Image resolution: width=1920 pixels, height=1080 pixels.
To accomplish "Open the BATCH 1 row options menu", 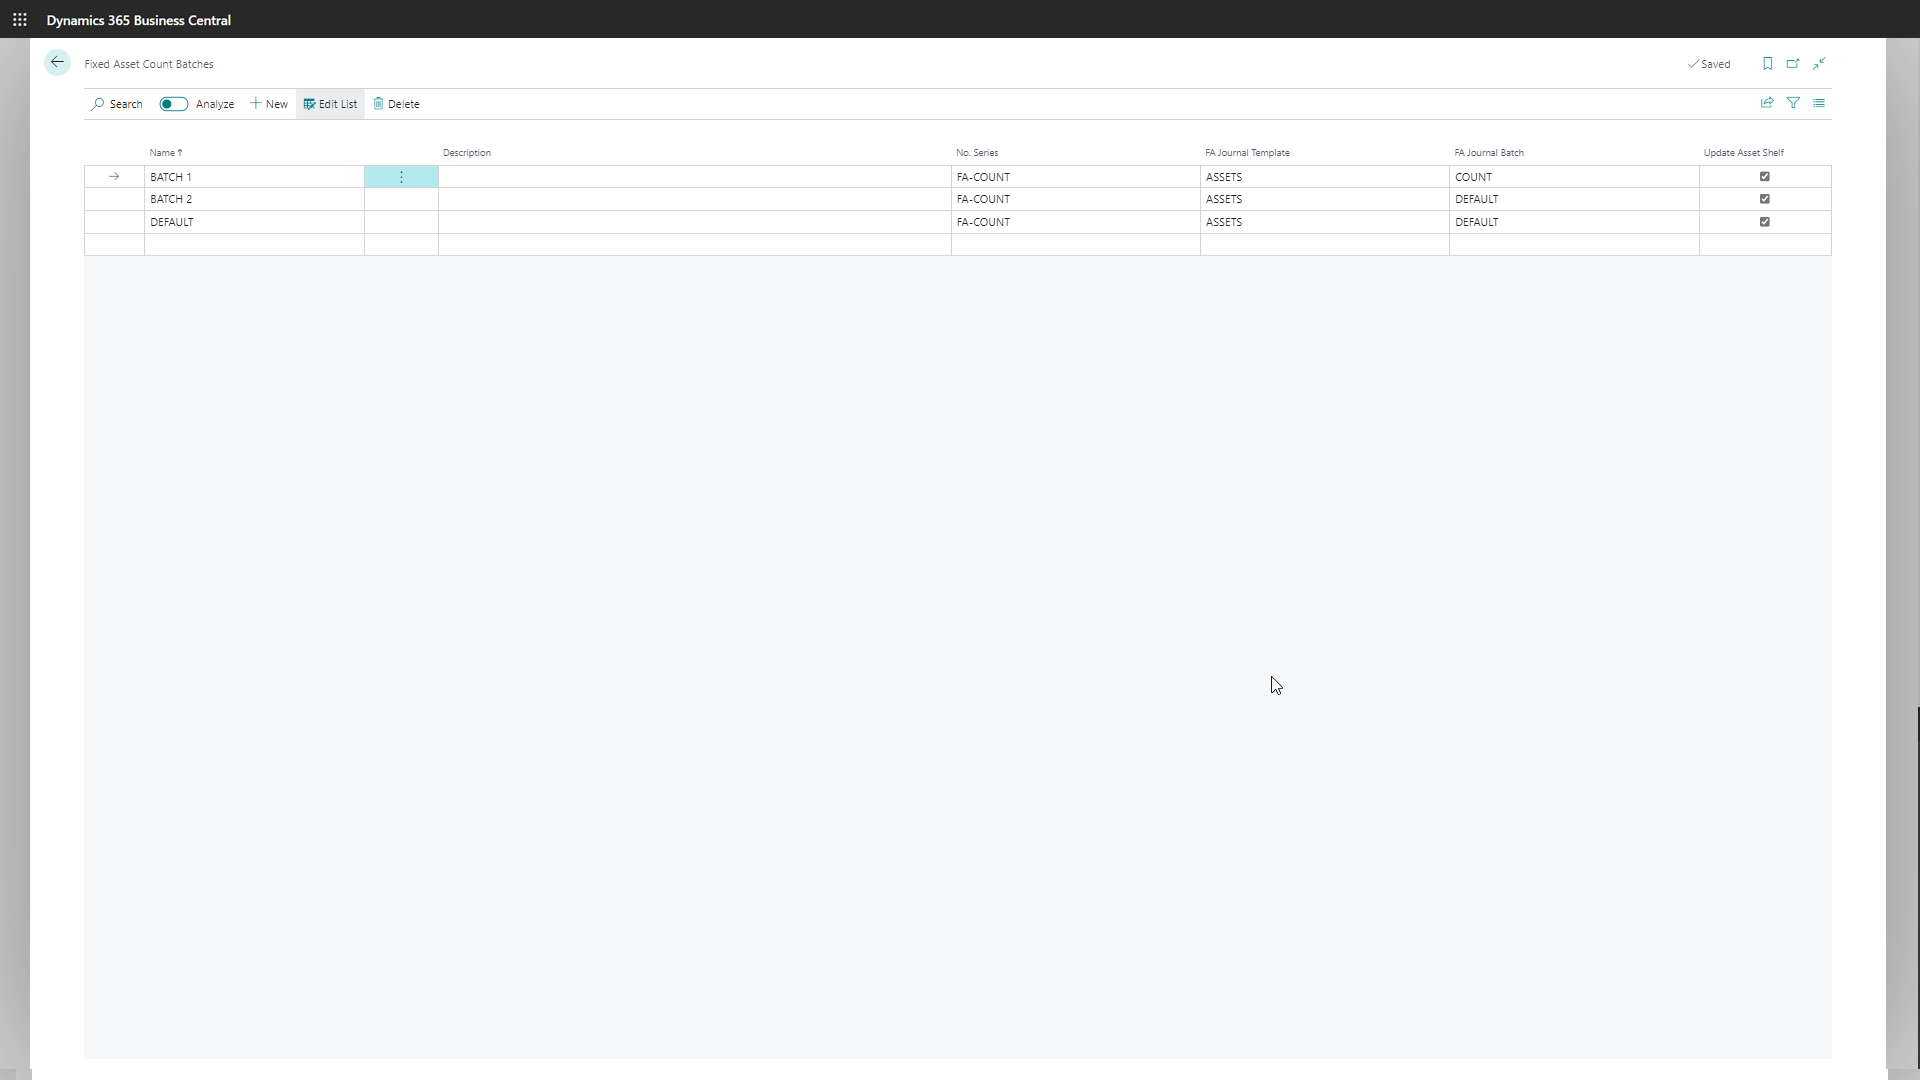I will 401,177.
